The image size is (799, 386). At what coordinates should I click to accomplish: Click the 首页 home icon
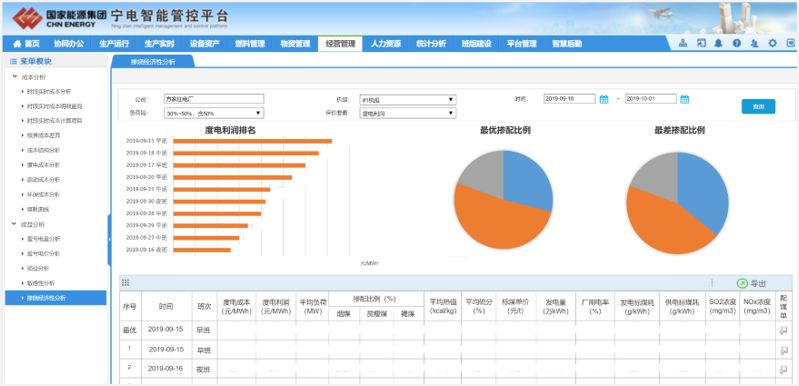(x=17, y=44)
